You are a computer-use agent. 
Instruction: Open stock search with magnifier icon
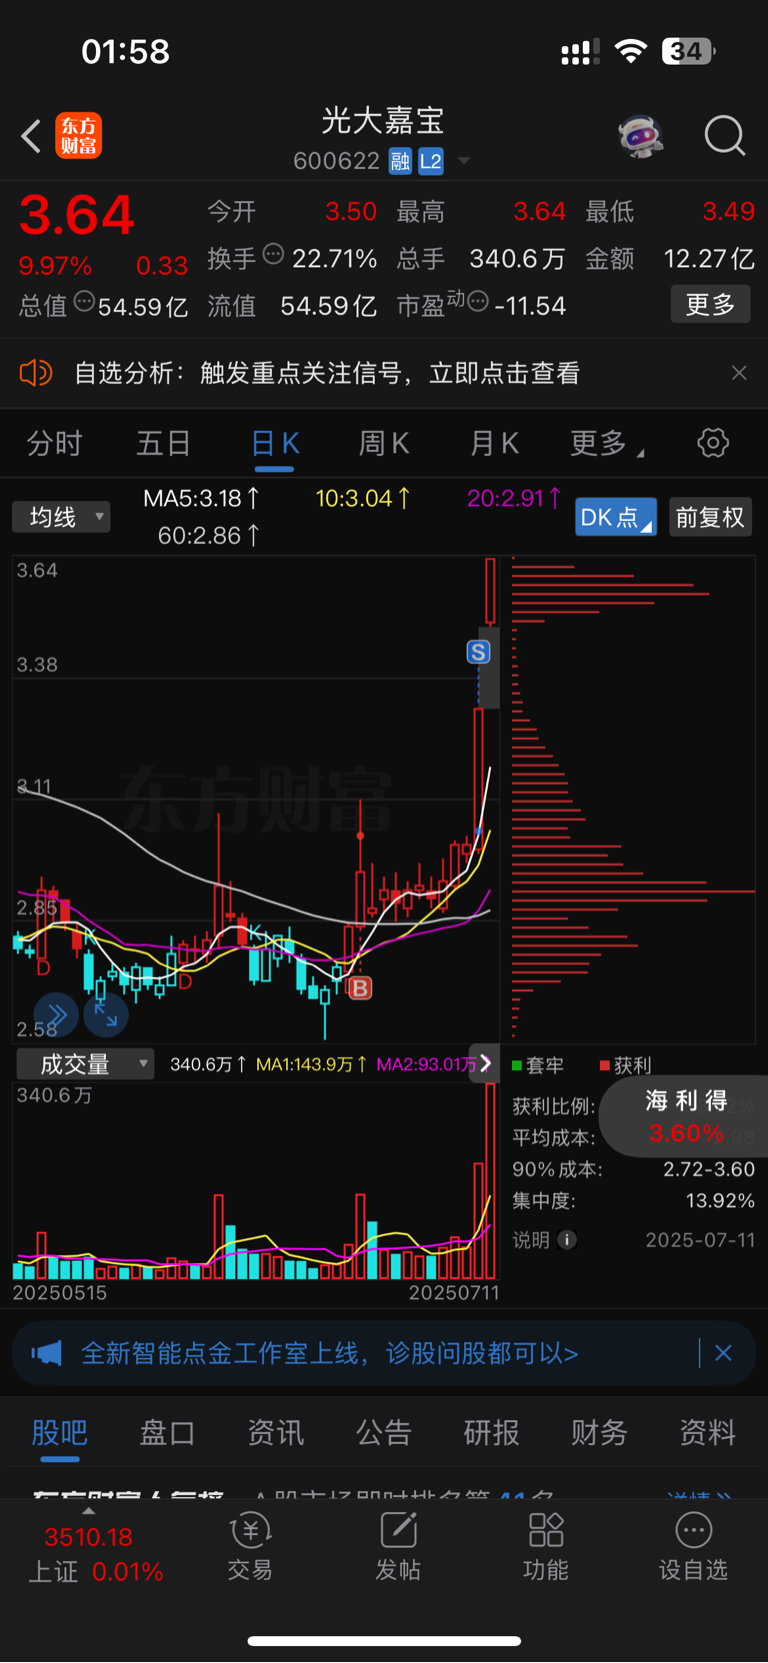pos(725,135)
